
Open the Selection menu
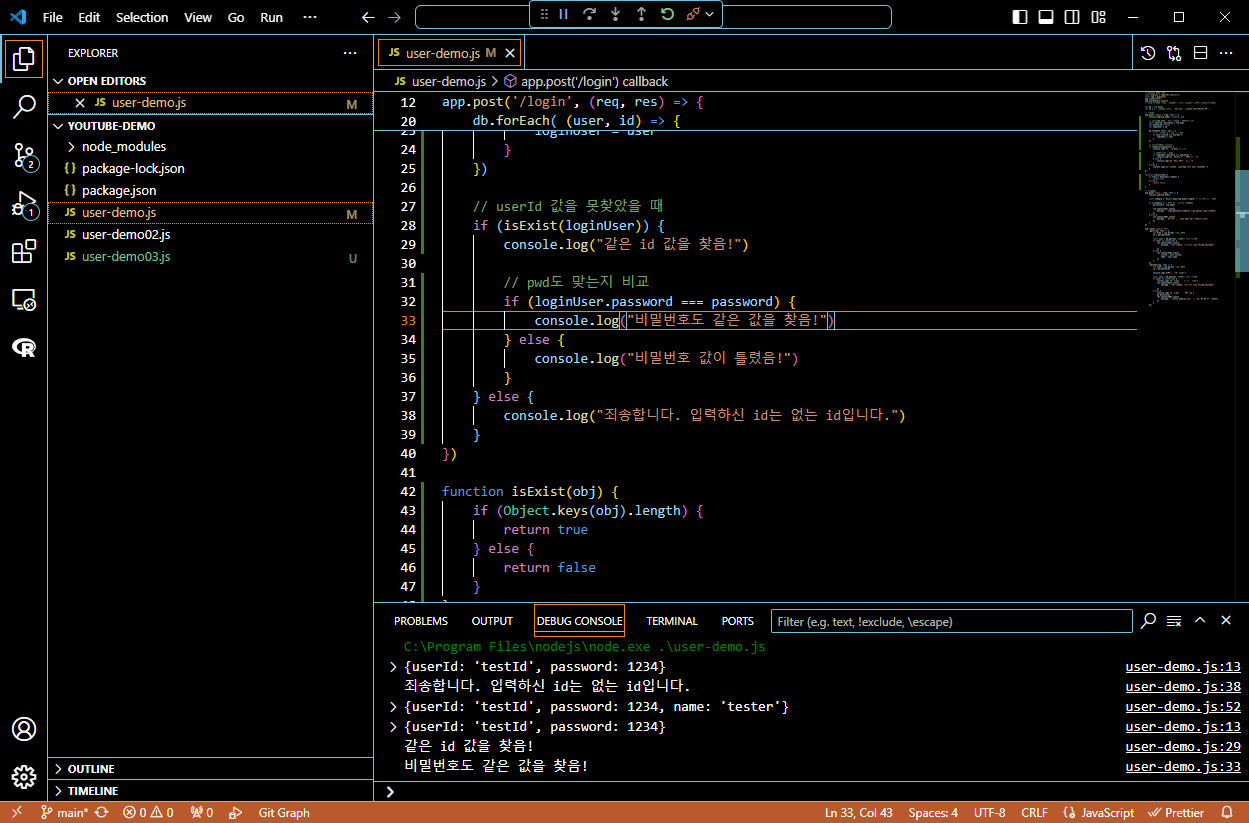tap(142, 17)
